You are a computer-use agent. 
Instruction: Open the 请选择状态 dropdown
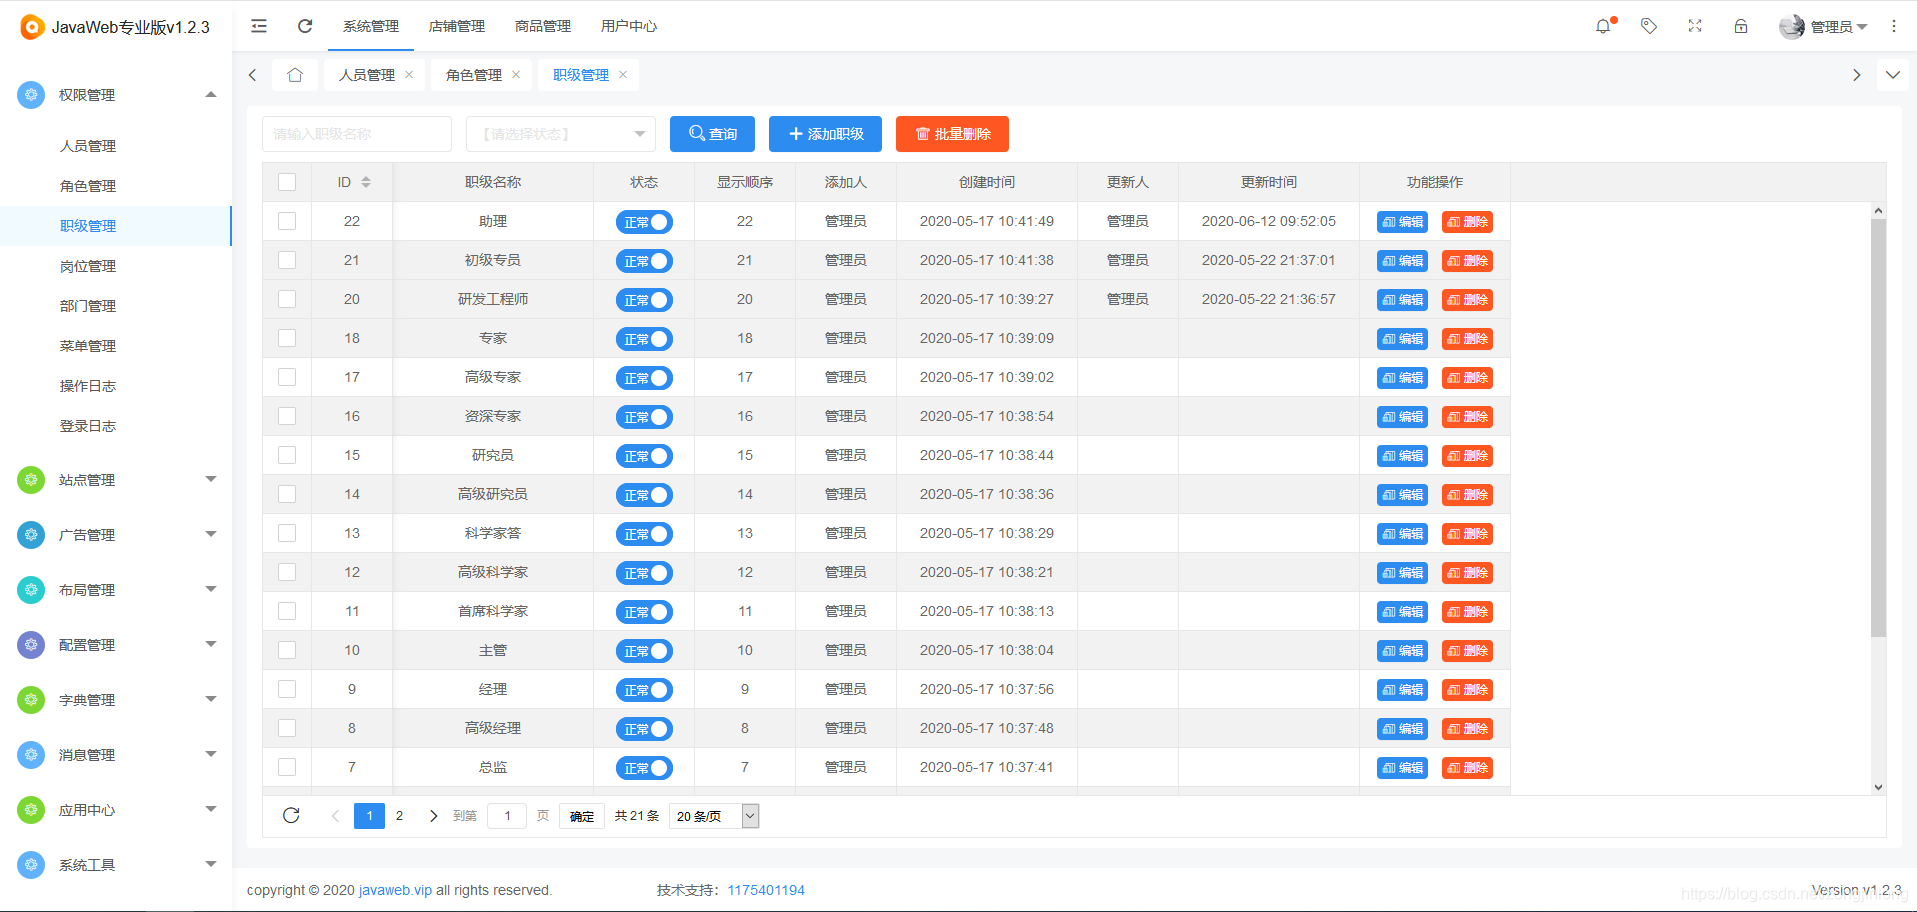(561, 134)
